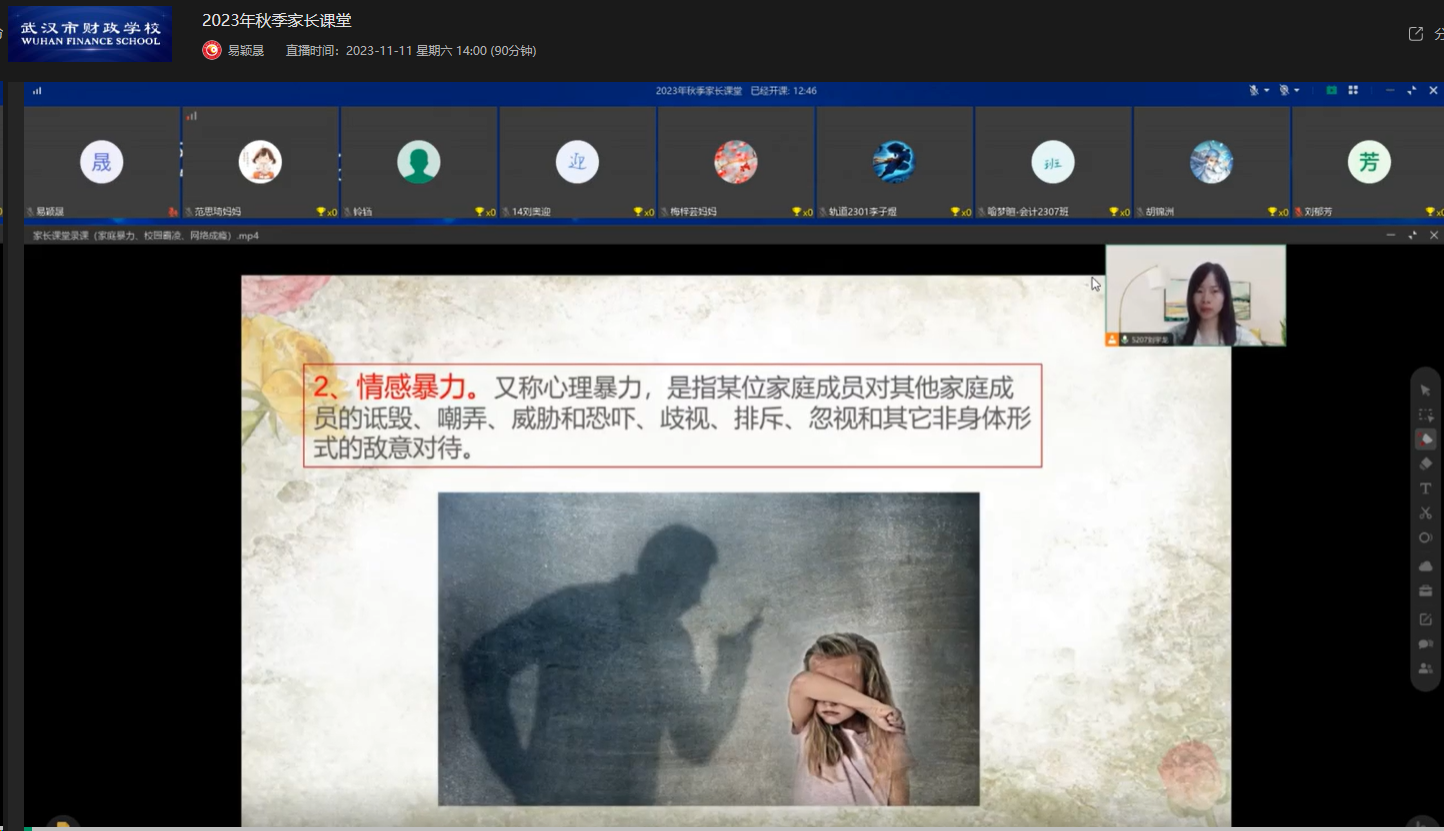Click trophy x0 on 胡锦洲 tile
Screen dimensions: 1444x831
click(x=1278, y=212)
